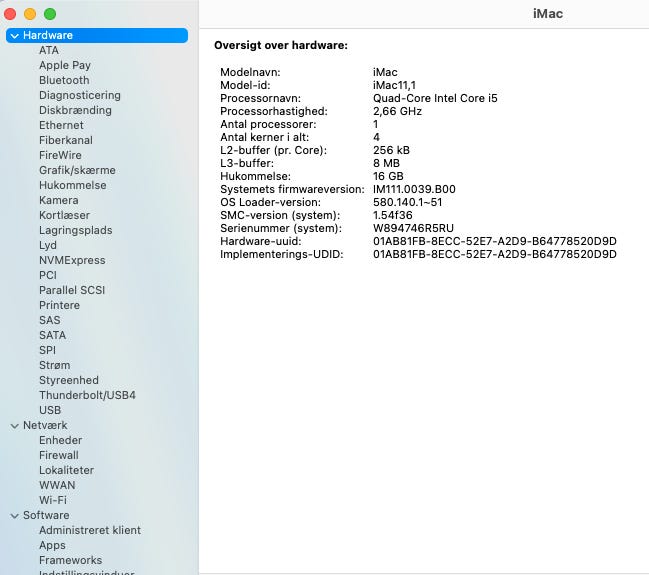Viewport: 649px width, 575px height.
Task: Select the Netværk category label
Action: tap(45, 426)
